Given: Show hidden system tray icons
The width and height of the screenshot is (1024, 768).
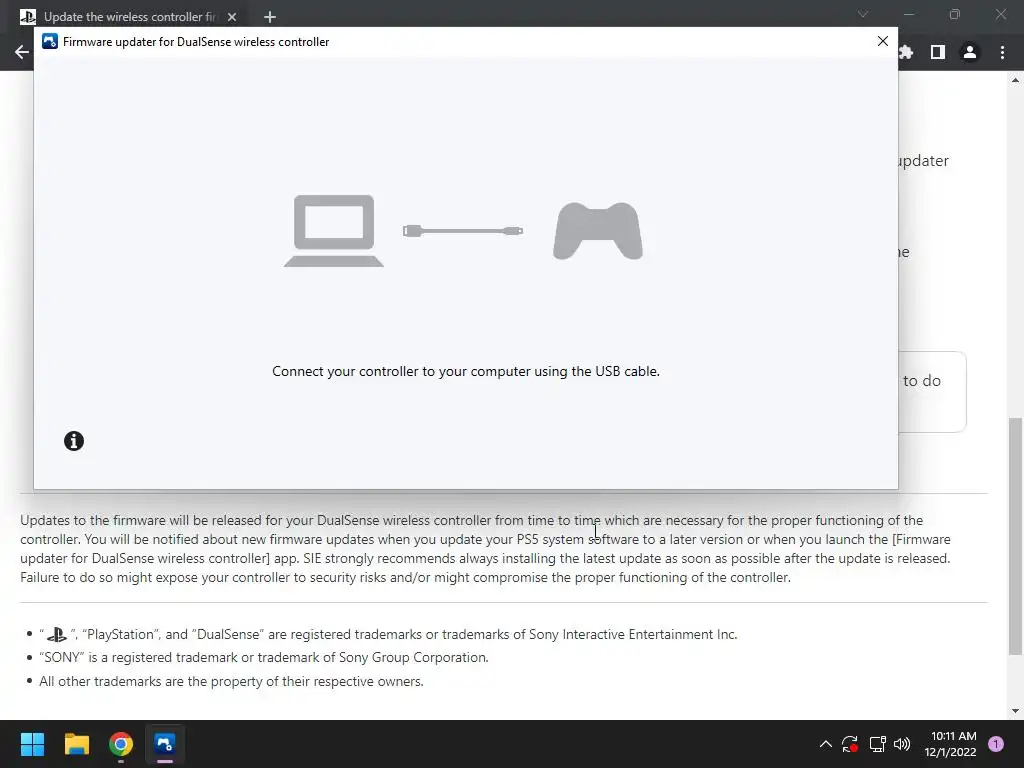Looking at the screenshot, I should pos(825,744).
